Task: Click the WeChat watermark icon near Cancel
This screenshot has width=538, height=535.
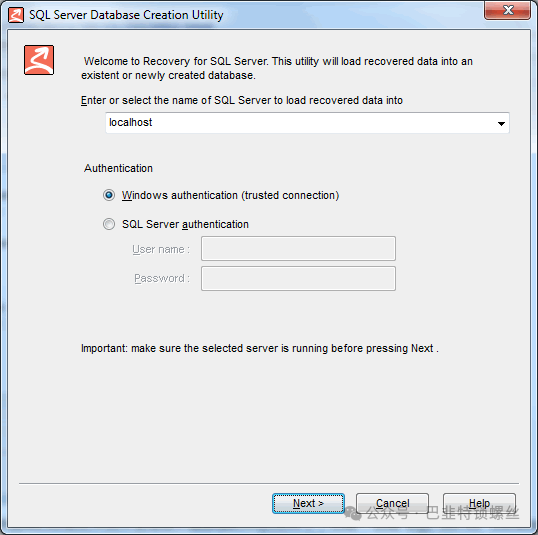Action: [x=352, y=513]
